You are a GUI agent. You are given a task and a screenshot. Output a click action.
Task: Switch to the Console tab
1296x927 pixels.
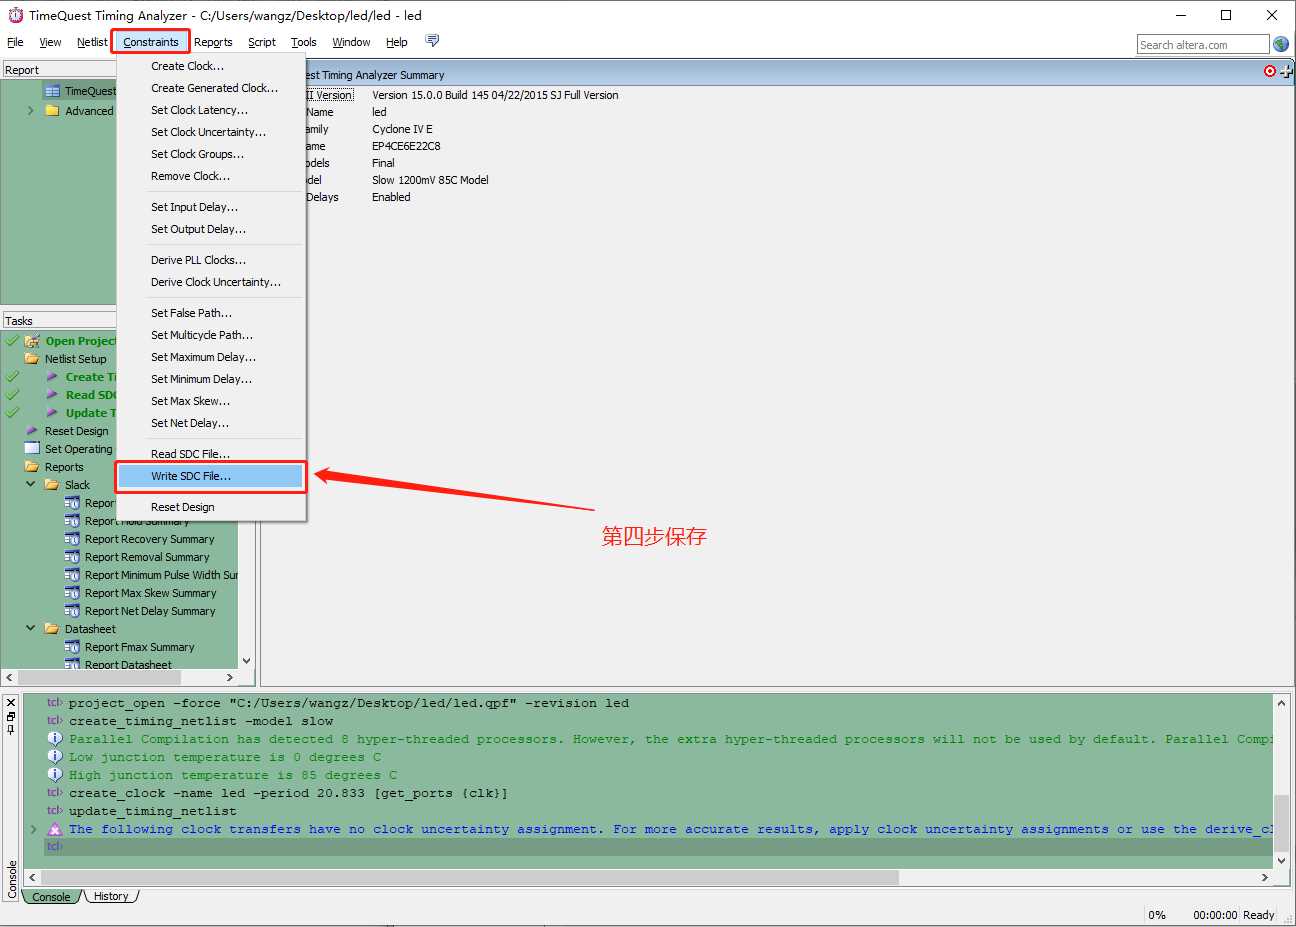click(51, 896)
